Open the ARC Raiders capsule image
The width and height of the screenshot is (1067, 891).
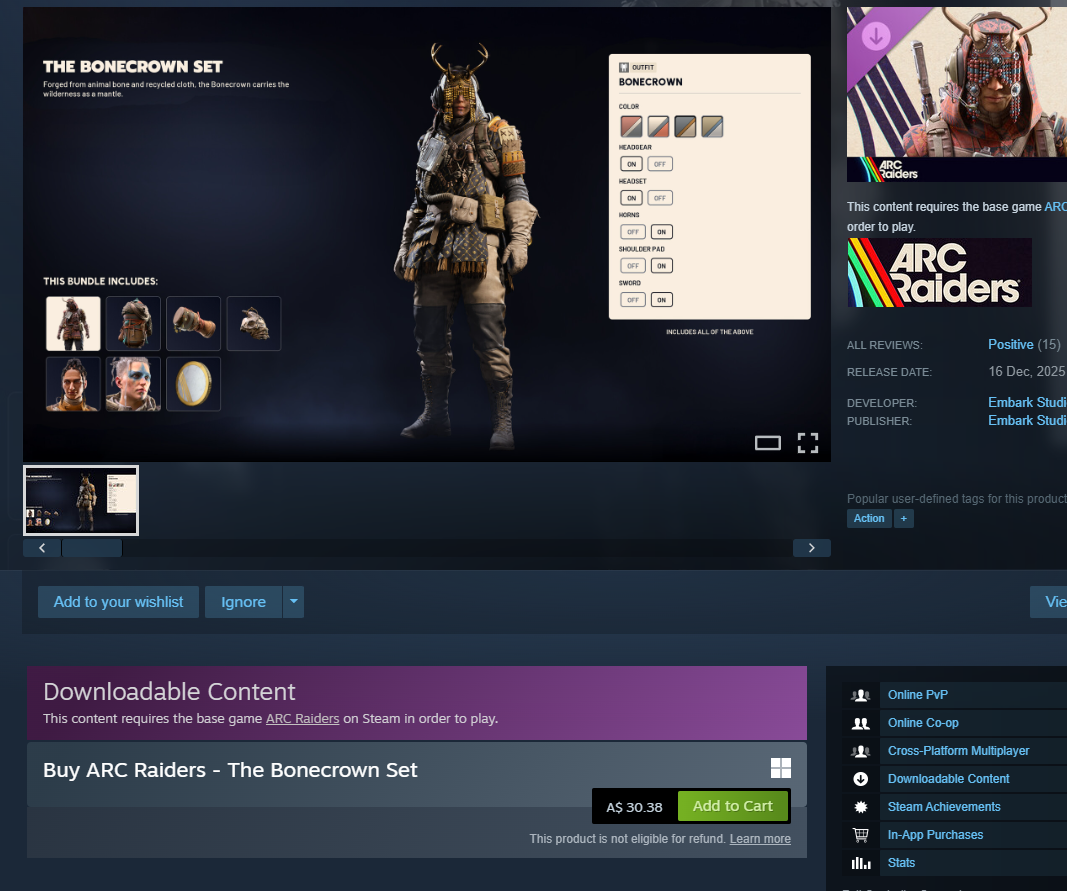coord(957,94)
